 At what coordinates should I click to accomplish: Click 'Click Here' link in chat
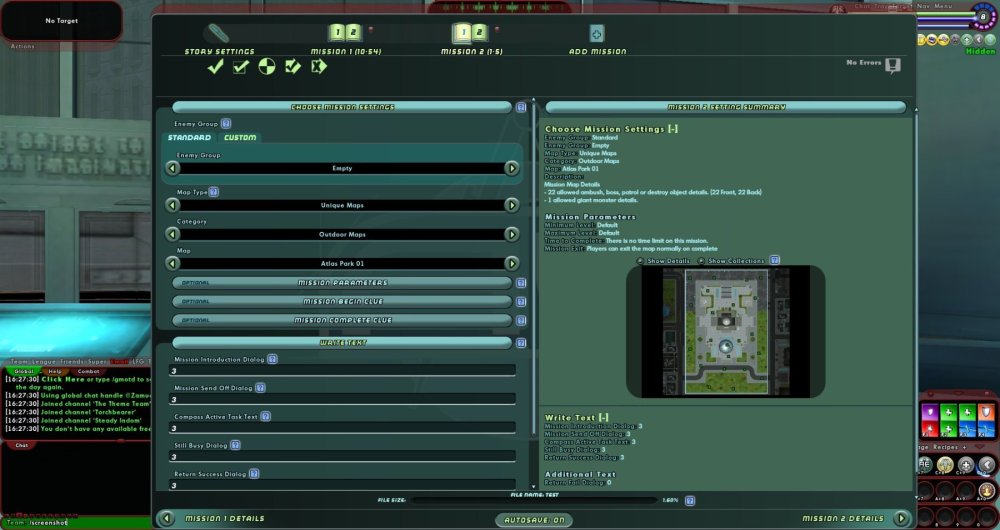tap(62, 379)
